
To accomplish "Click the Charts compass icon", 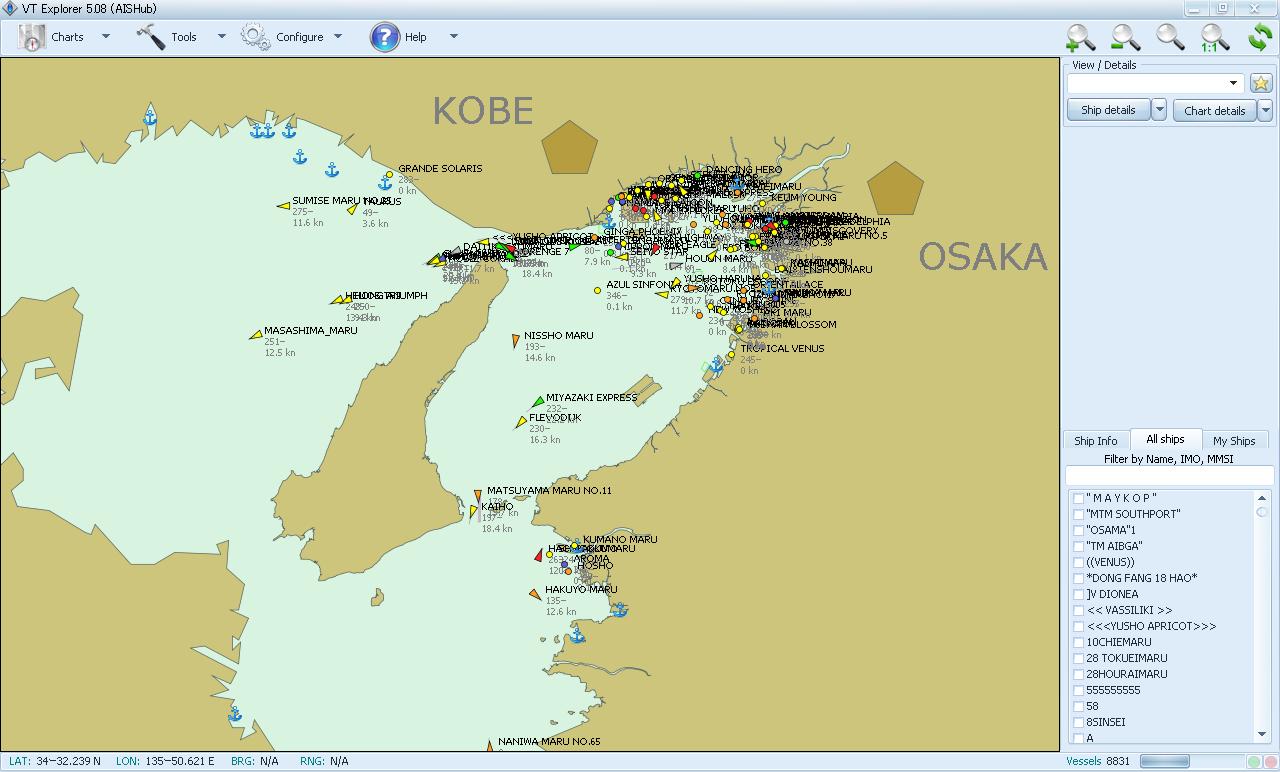I will (32, 37).
